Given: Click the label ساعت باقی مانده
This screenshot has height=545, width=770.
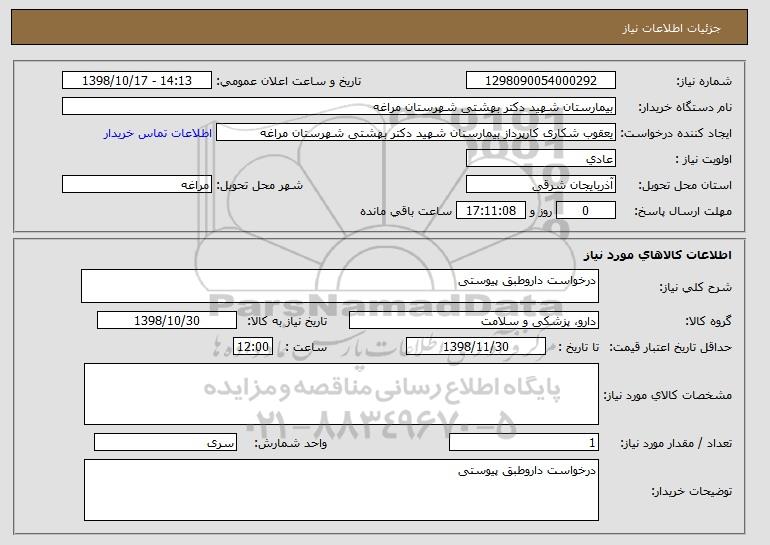Looking at the screenshot, I should [406, 212].
